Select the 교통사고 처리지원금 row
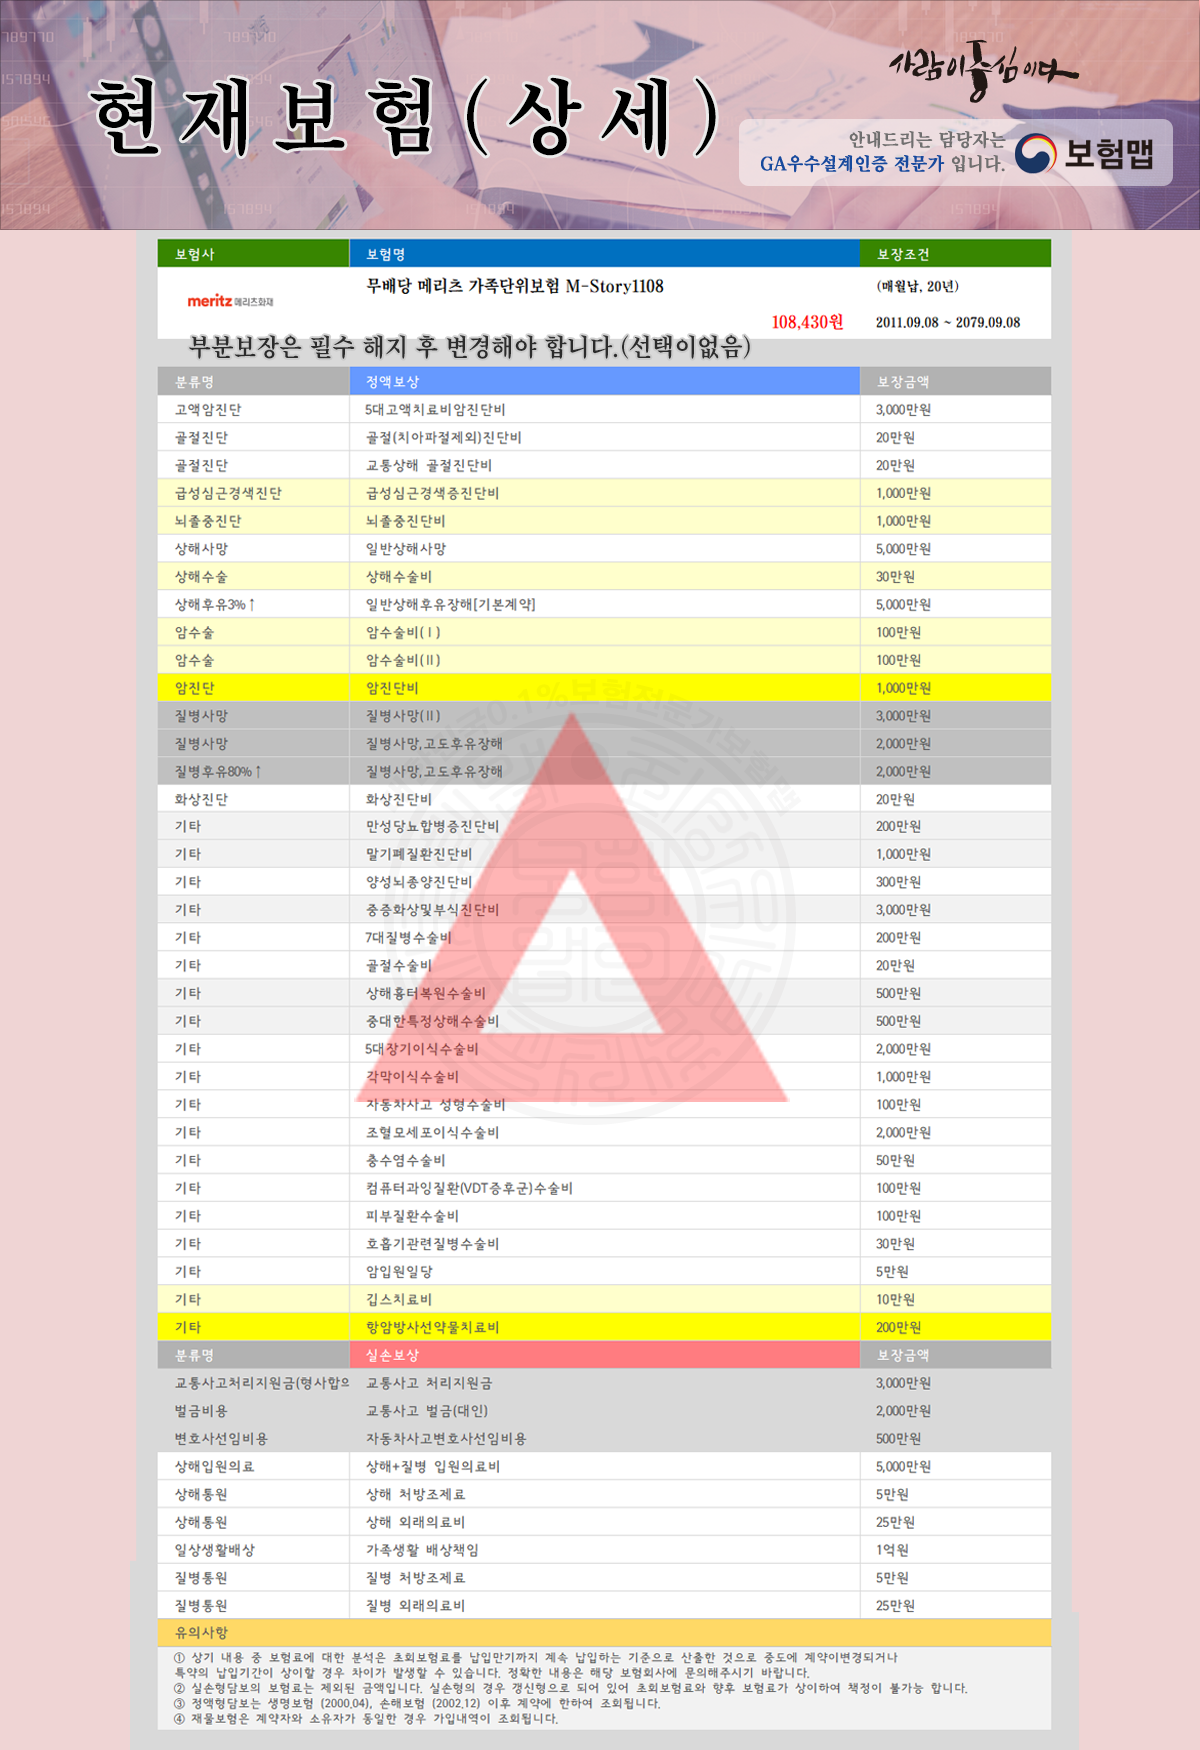Image resolution: width=1200 pixels, height=1750 pixels. pyautogui.click(x=604, y=1383)
